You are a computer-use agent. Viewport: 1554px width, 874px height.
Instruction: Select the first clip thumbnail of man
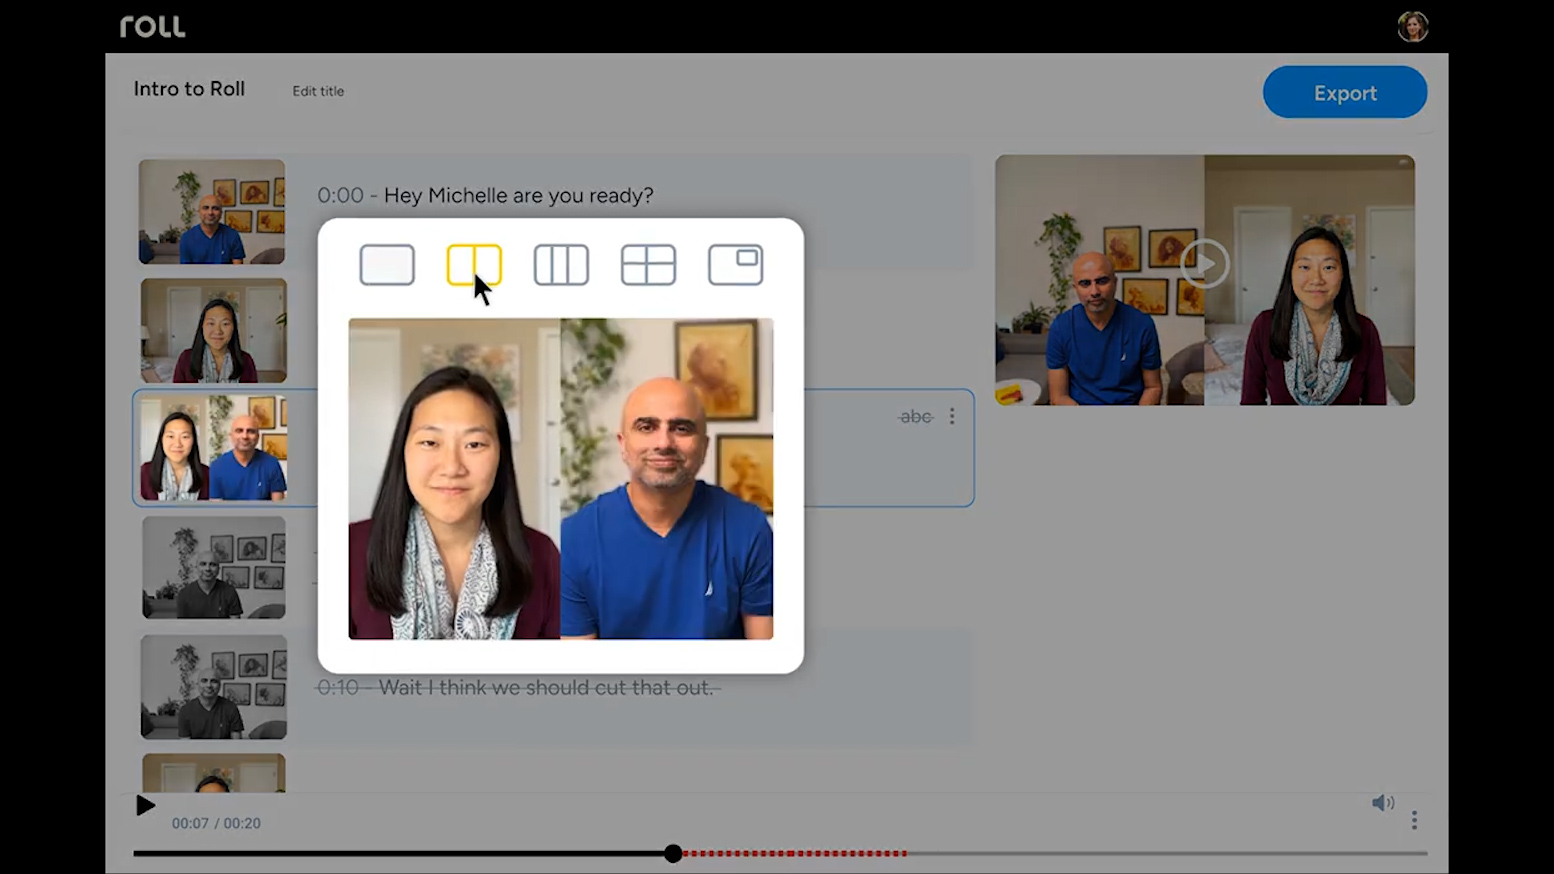pos(212,212)
